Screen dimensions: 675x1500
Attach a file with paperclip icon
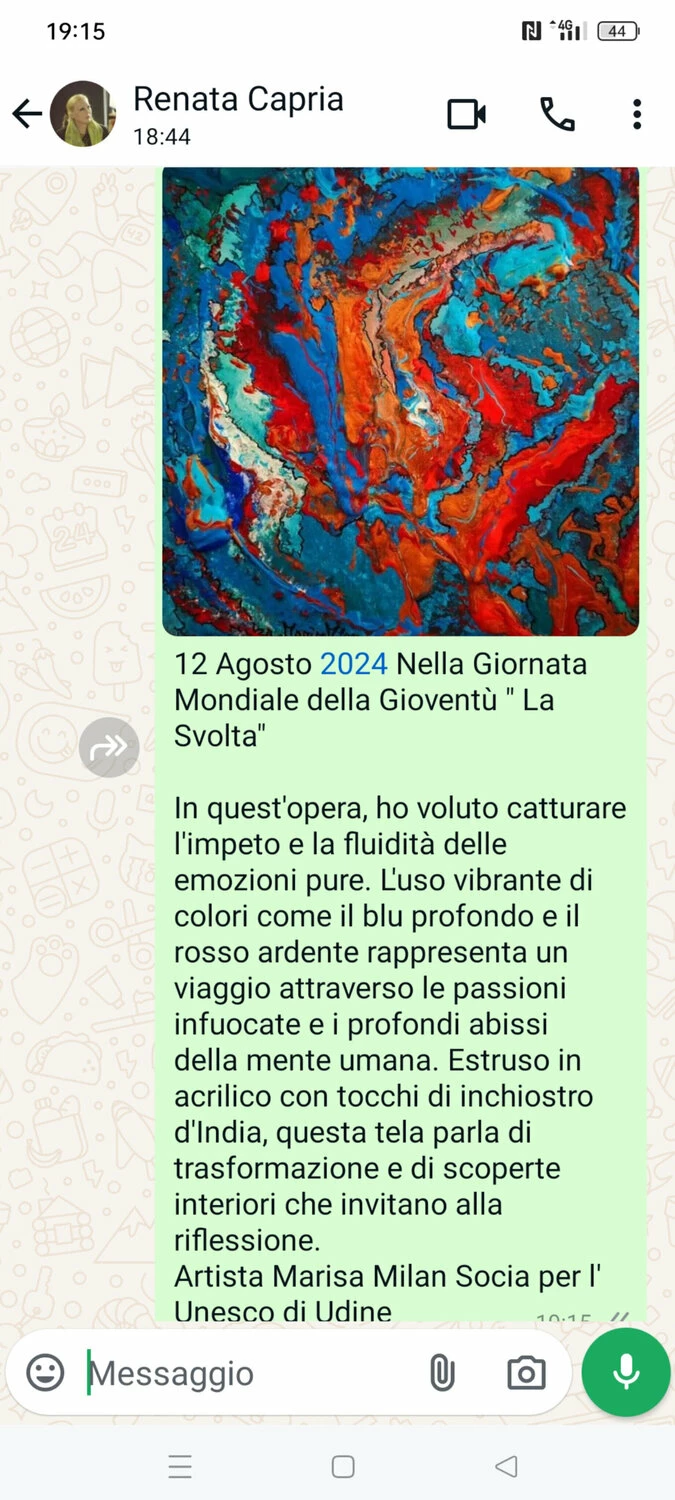(441, 1373)
